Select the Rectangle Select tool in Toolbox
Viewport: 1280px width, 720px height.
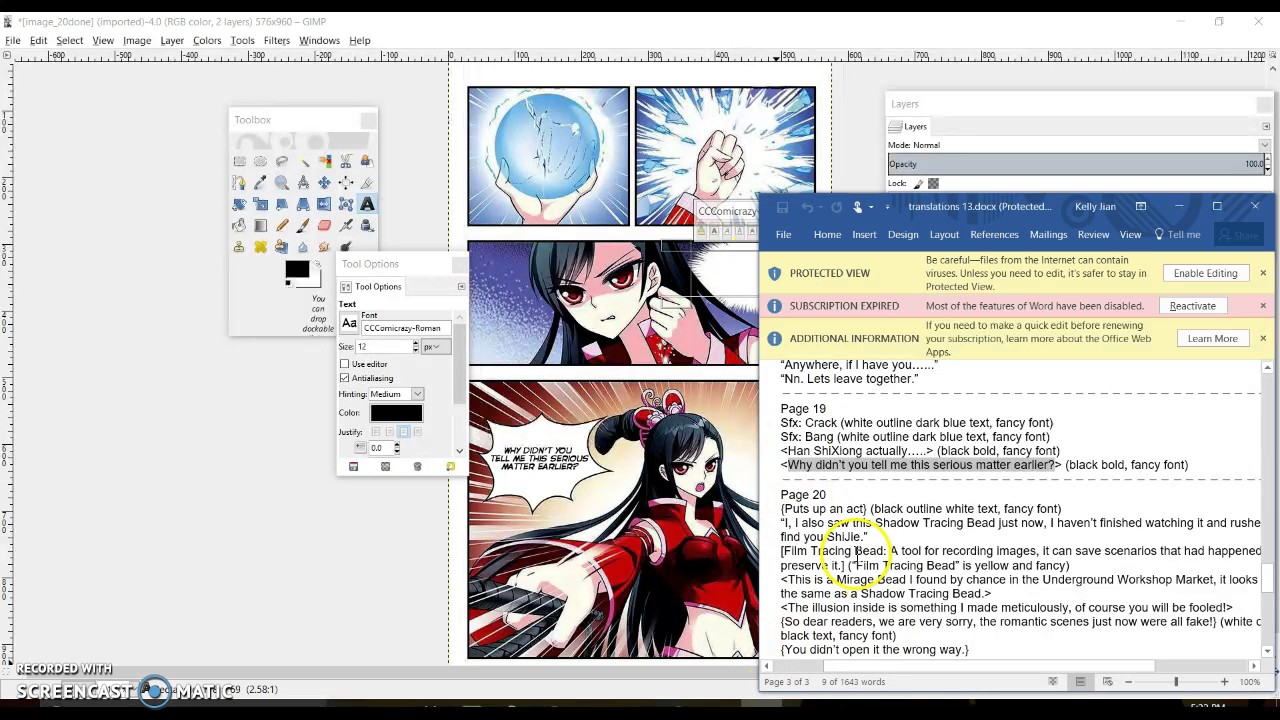click(239, 161)
